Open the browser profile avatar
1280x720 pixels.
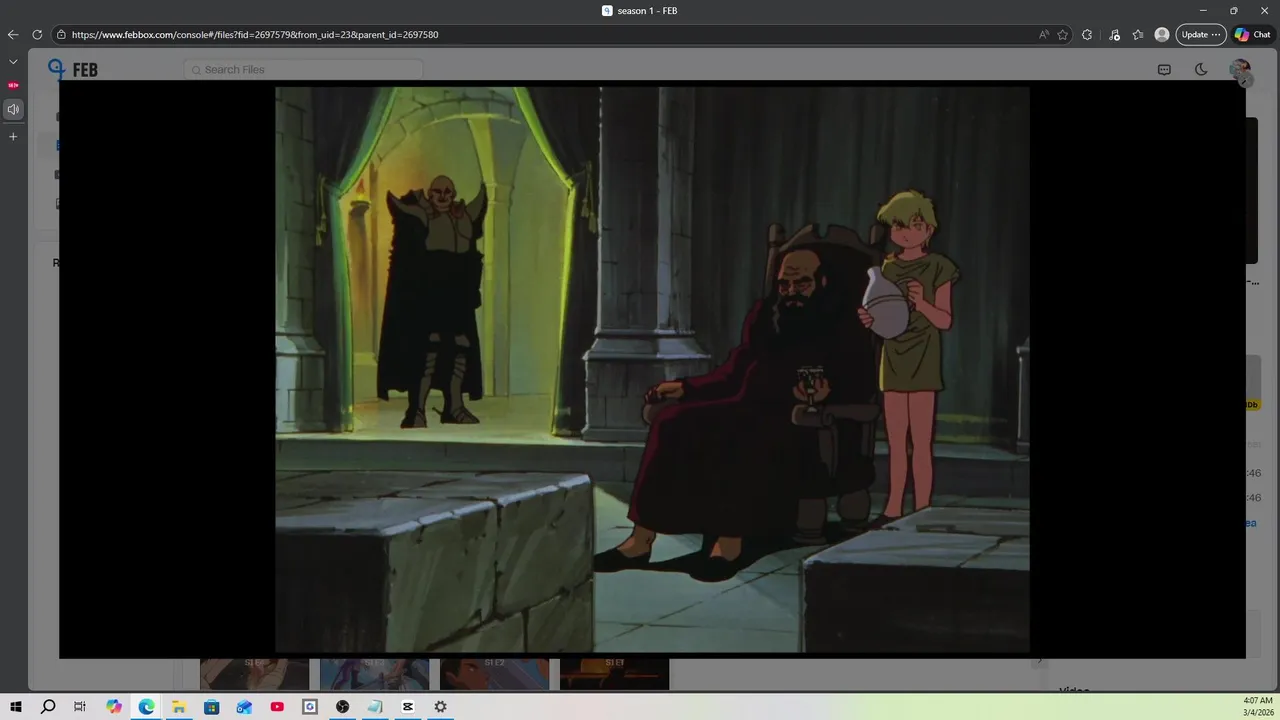pos(1162,34)
